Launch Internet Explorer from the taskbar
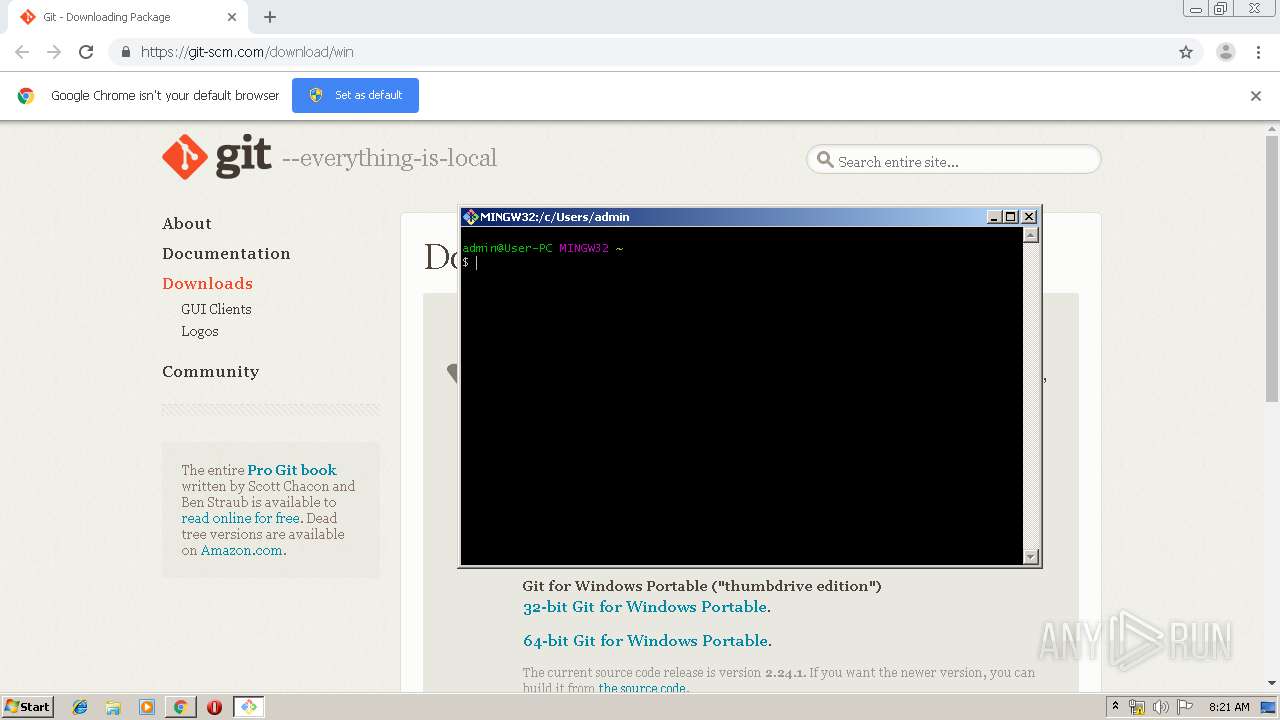 coord(81,707)
